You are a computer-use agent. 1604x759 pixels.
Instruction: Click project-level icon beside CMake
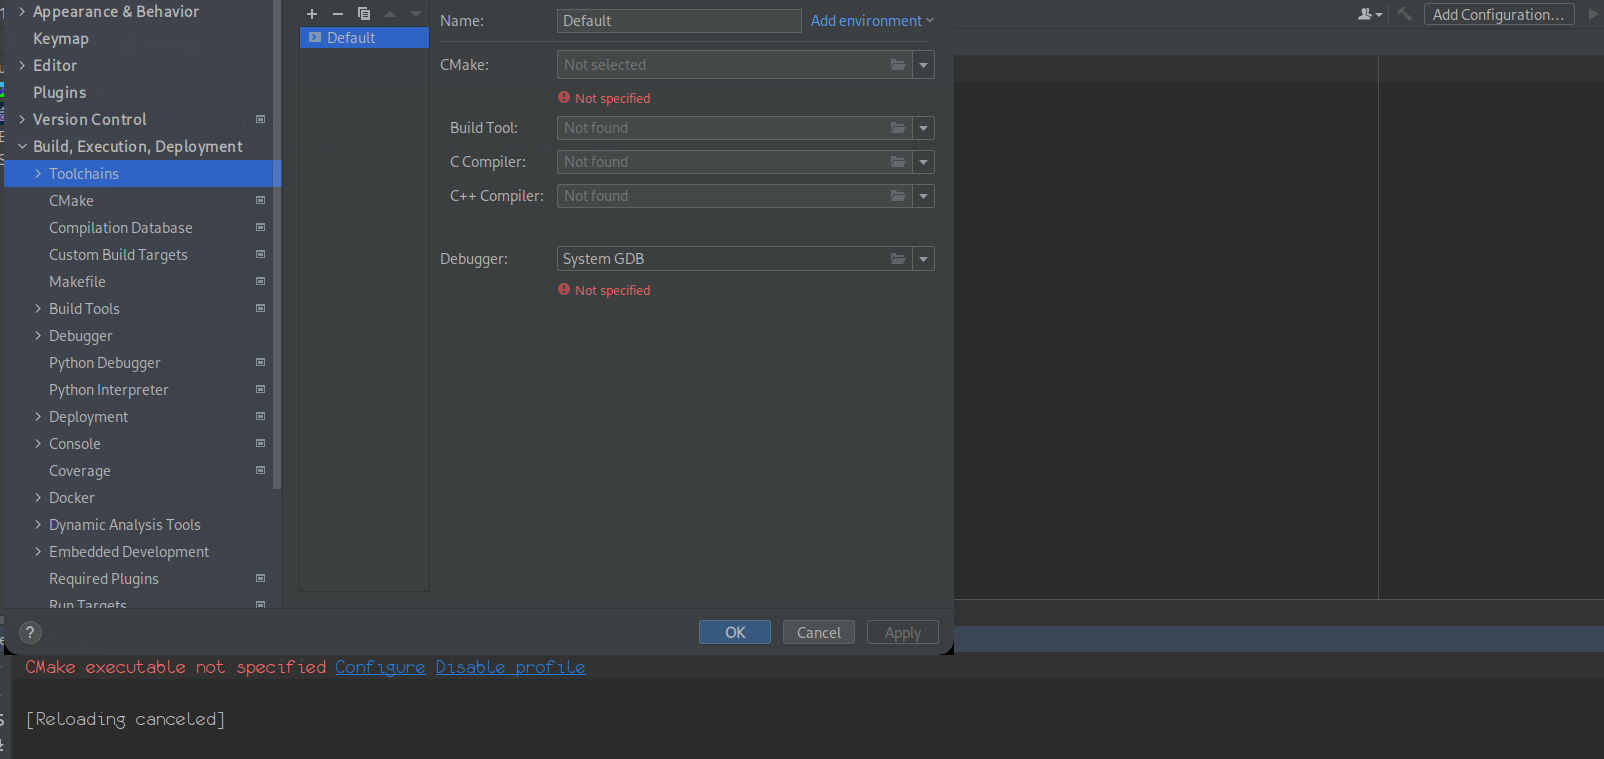click(x=261, y=200)
